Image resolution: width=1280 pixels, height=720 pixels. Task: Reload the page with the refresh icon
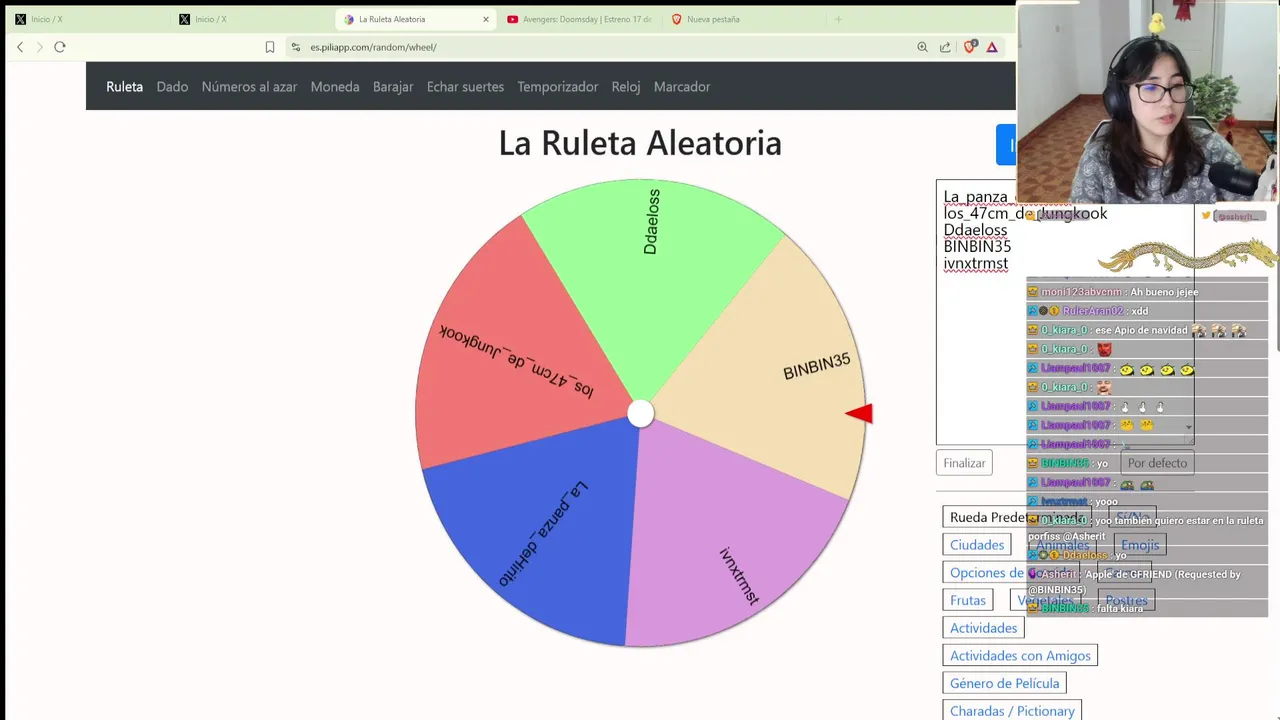(60, 47)
